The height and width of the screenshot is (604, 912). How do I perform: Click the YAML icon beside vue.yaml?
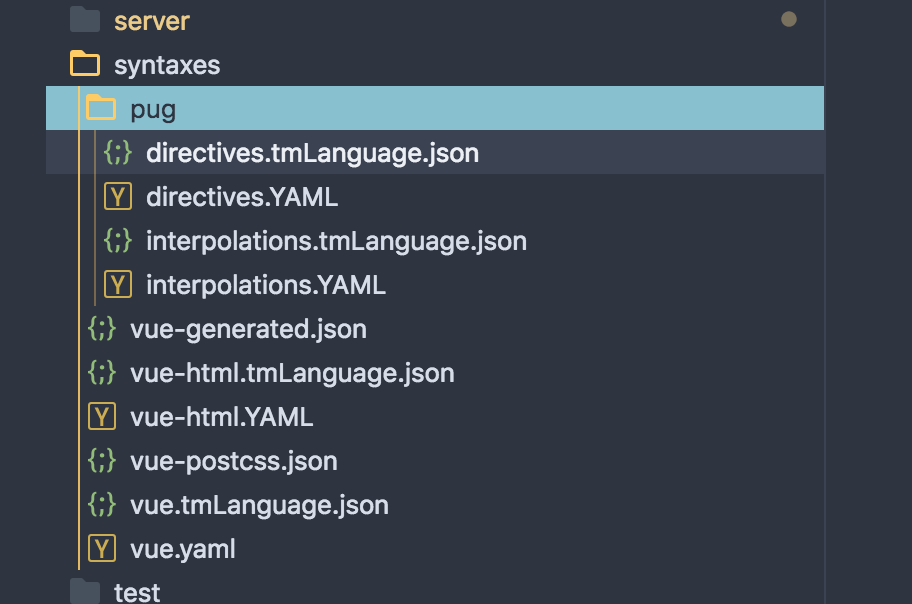[102, 548]
